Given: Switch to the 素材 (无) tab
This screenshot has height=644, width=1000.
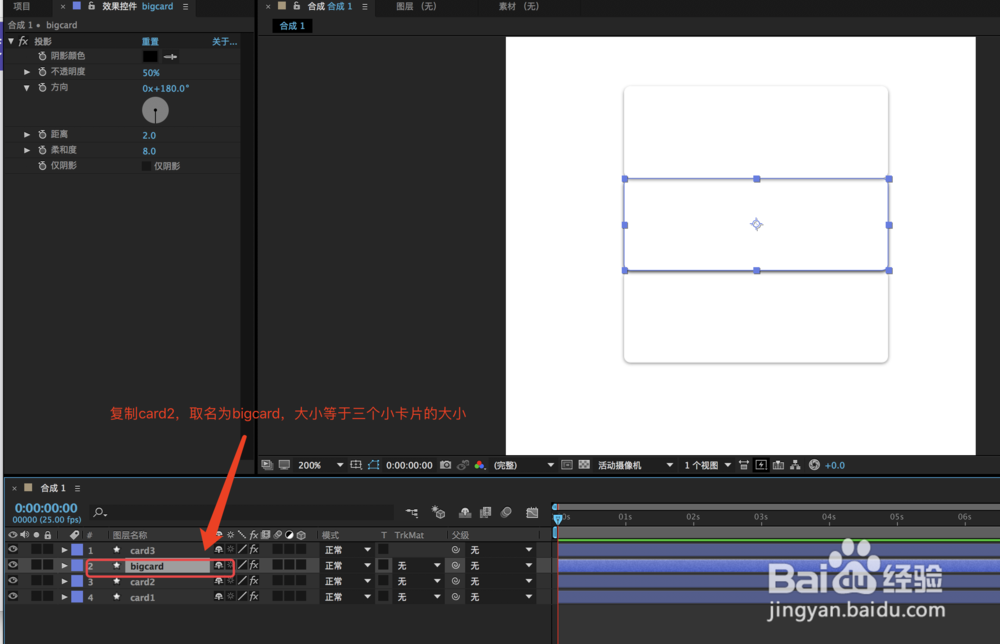Looking at the screenshot, I should coord(518,6).
